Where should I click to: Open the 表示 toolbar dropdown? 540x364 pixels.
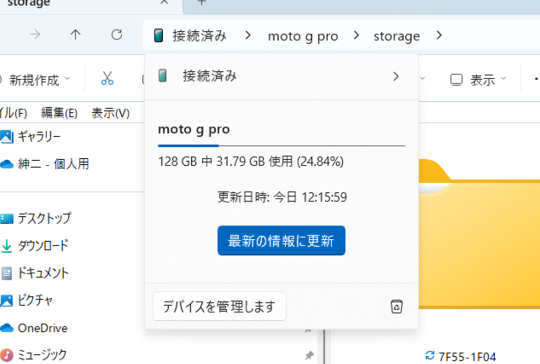479,80
